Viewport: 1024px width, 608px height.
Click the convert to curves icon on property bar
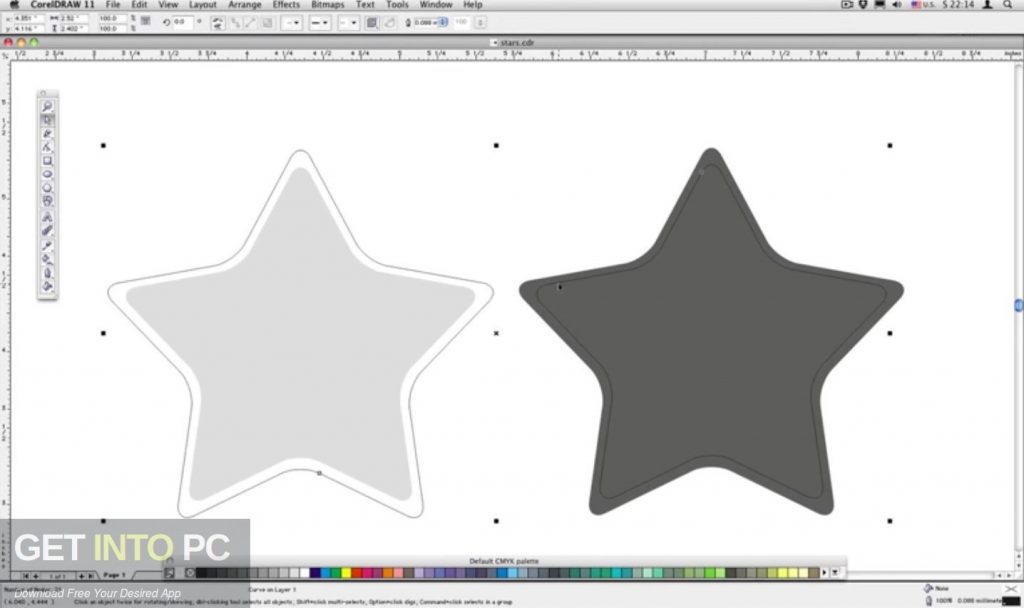pyautogui.click(x=389, y=23)
